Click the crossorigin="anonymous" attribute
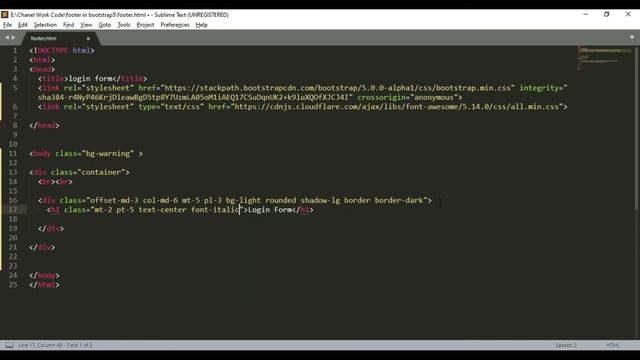The width and height of the screenshot is (640, 360). pos(408,97)
